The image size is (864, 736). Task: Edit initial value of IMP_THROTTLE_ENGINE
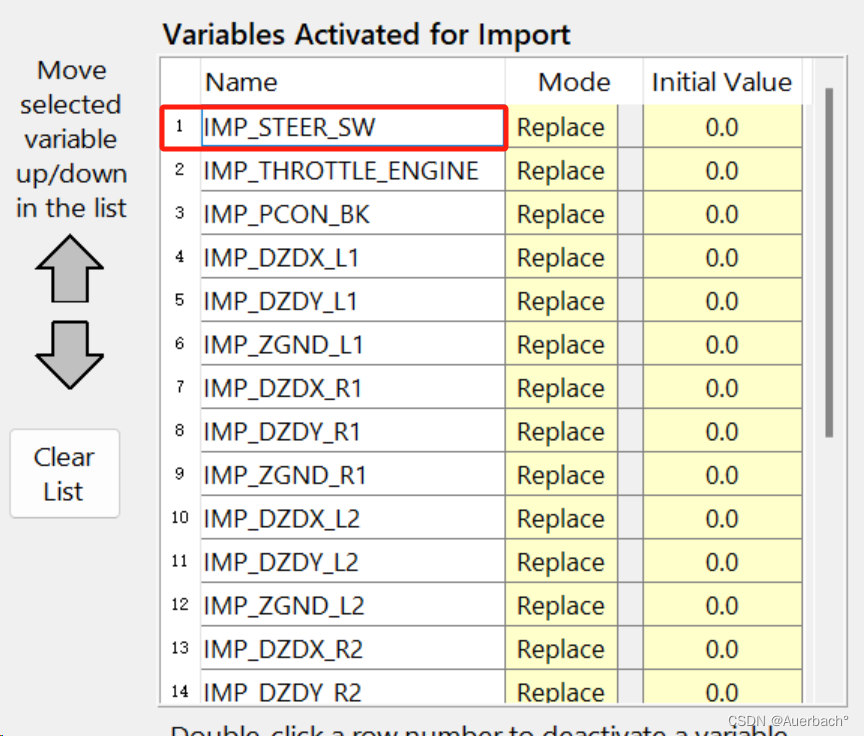(x=722, y=170)
